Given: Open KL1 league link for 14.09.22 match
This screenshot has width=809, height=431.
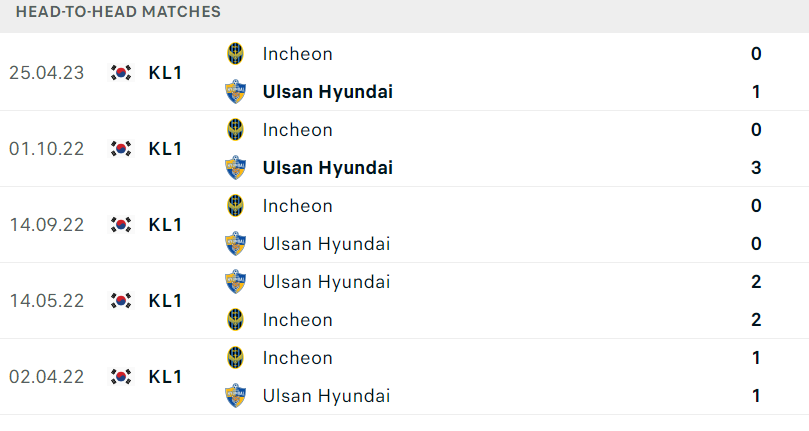Looking at the screenshot, I should pyautogui.click(x=165, y=225).
